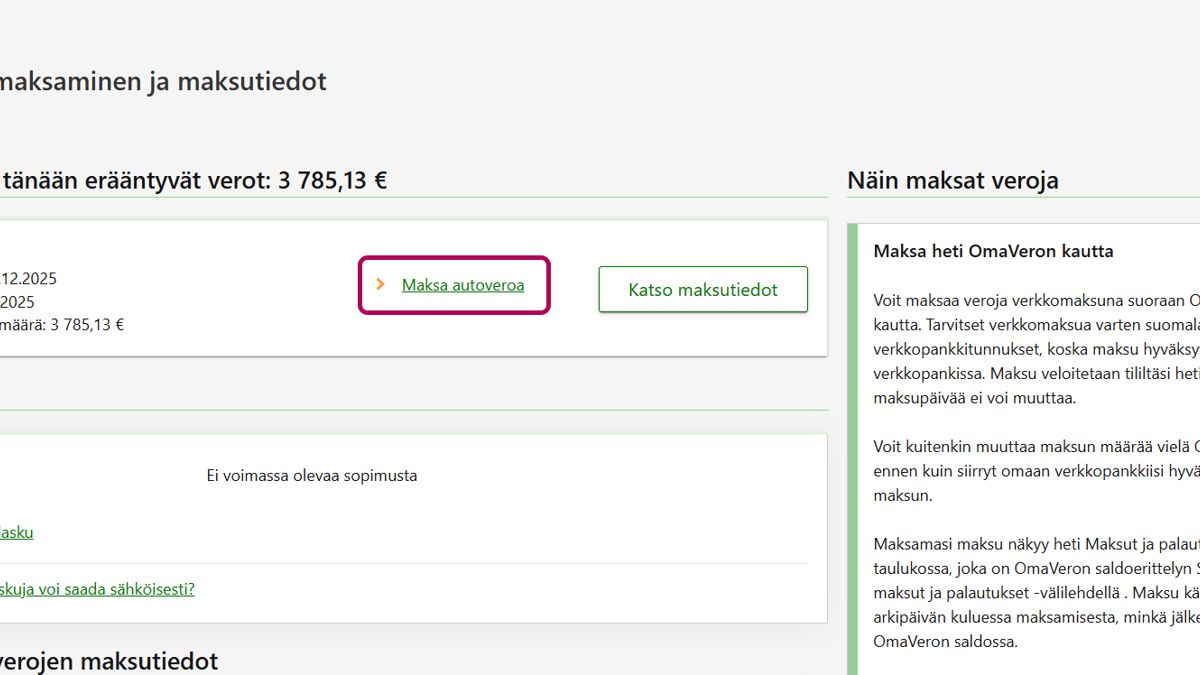Viewport: 1200px width, 675px height.
Task: Click the orange chevron beside Maksa autoveroa
Action: [380, 285]
